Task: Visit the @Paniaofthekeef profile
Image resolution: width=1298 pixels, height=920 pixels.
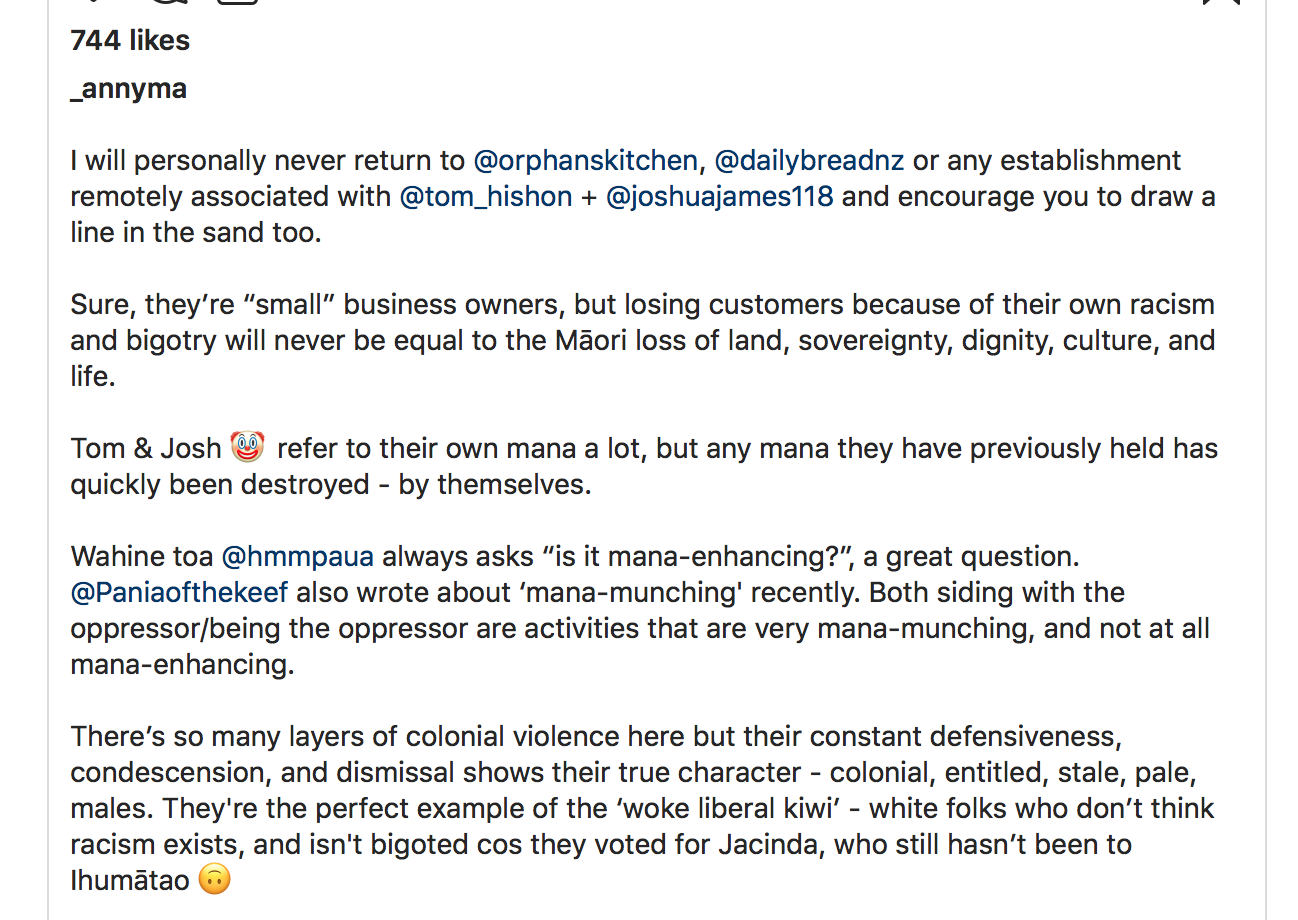Action: [179, 593]
